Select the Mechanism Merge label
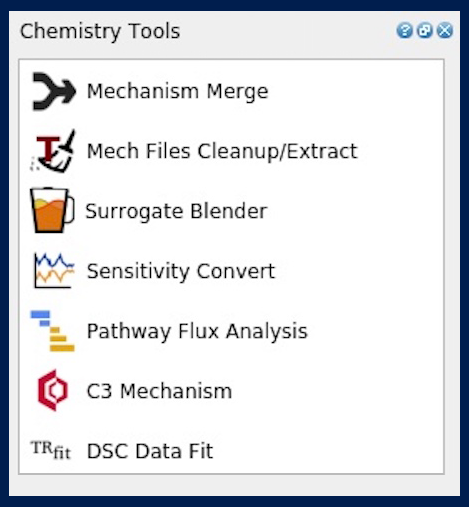Screen dimensions: 469x507 click(x=177, y=91)
